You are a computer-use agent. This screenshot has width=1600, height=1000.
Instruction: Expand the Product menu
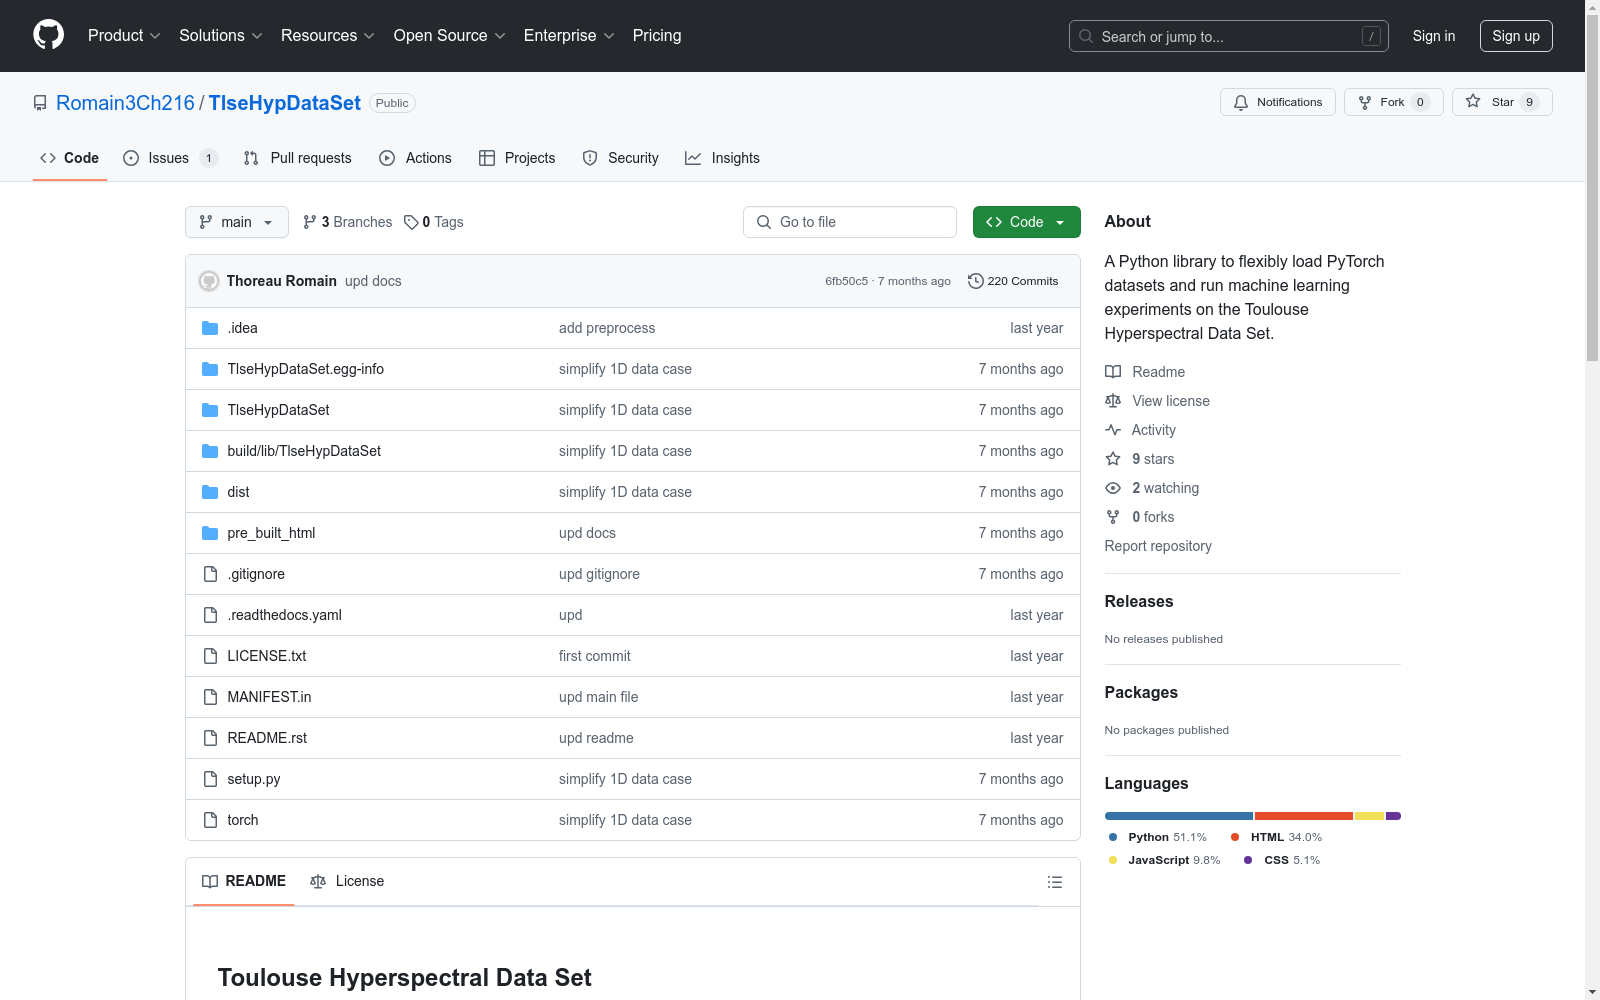coord(124,36)
